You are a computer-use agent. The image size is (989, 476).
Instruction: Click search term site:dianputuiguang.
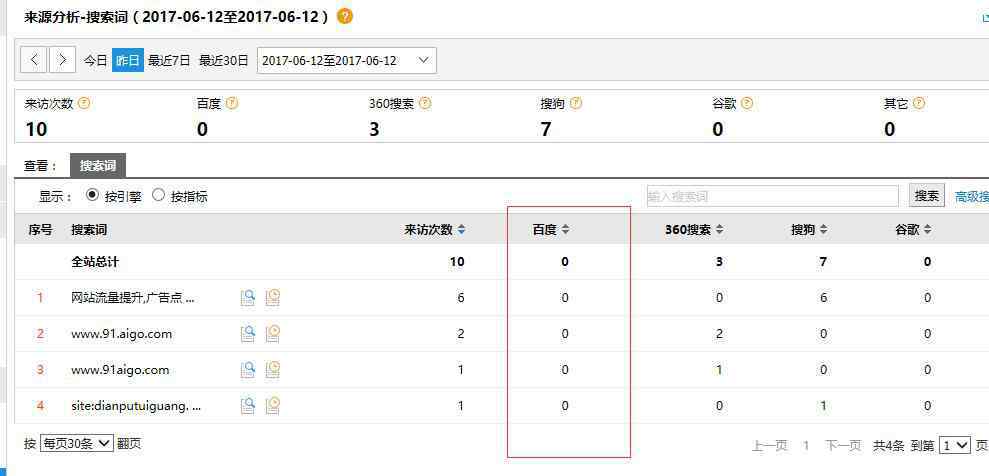click(136, 406)
